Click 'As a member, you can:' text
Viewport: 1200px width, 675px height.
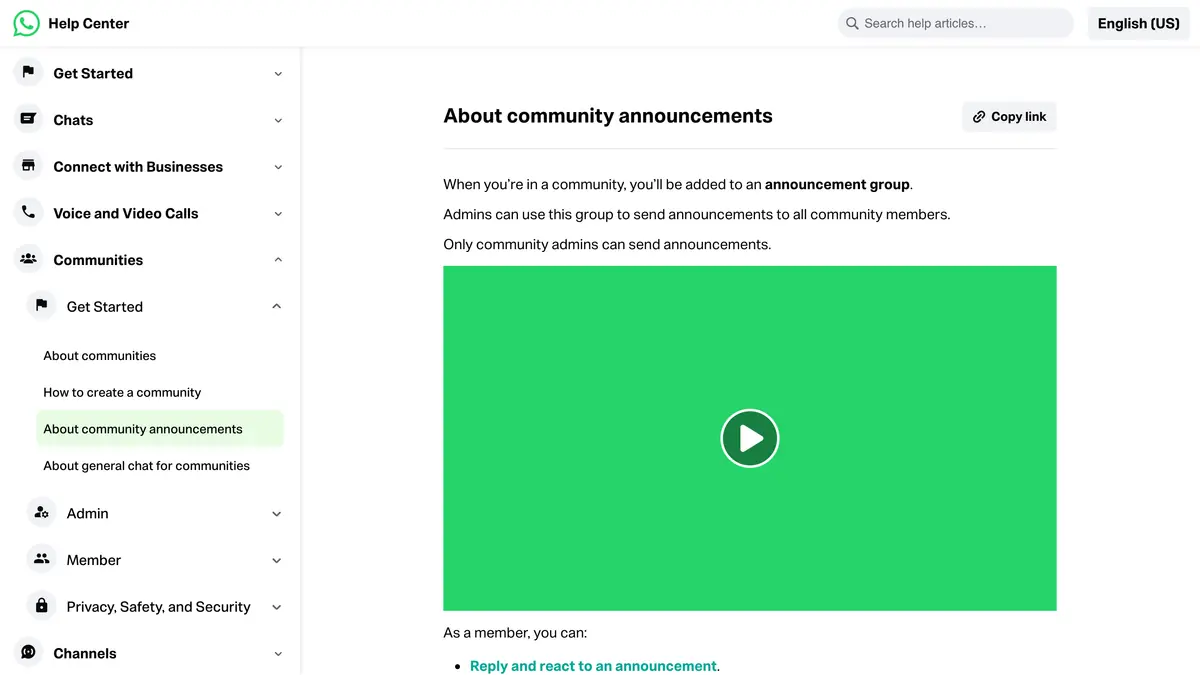tap(515, 633)
